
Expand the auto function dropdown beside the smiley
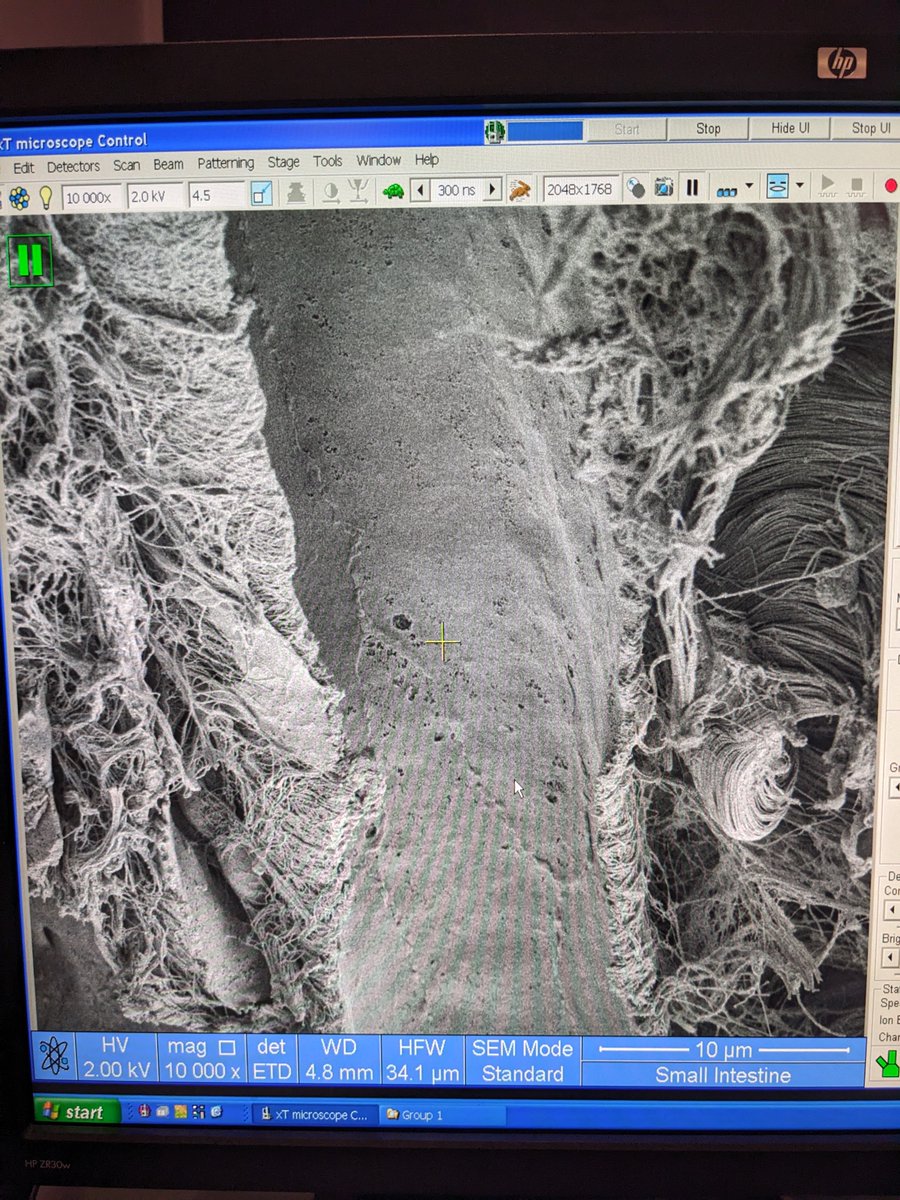(x=799, y=188)
